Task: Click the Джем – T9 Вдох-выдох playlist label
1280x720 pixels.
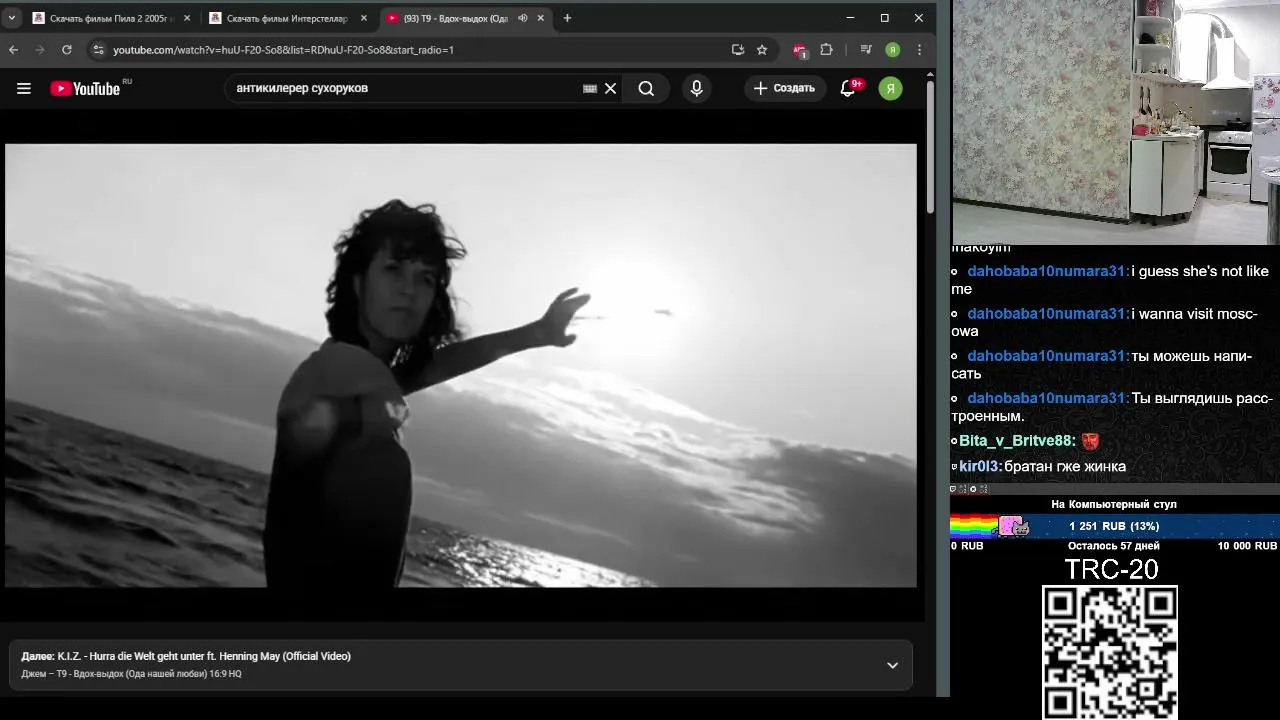Action: click(131, 674)
